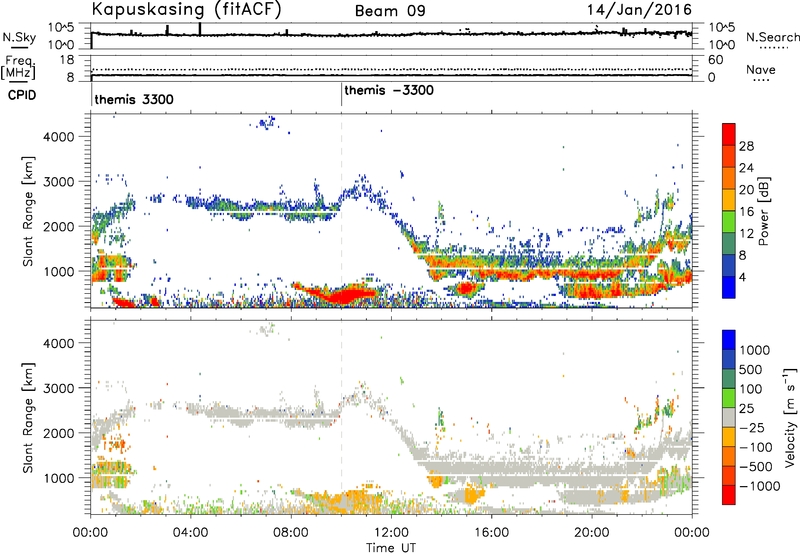
Task: Click the Power [dB] colorbar label
Action: pos(763,211)
